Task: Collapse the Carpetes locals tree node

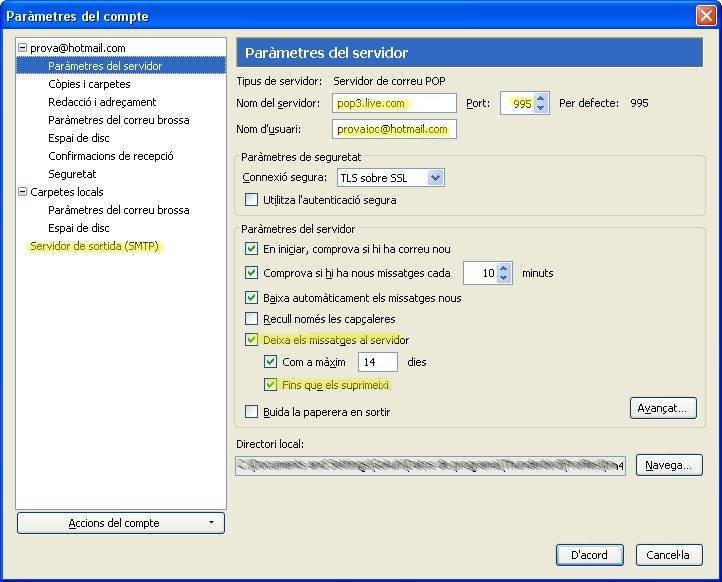Action: [23, 192]
